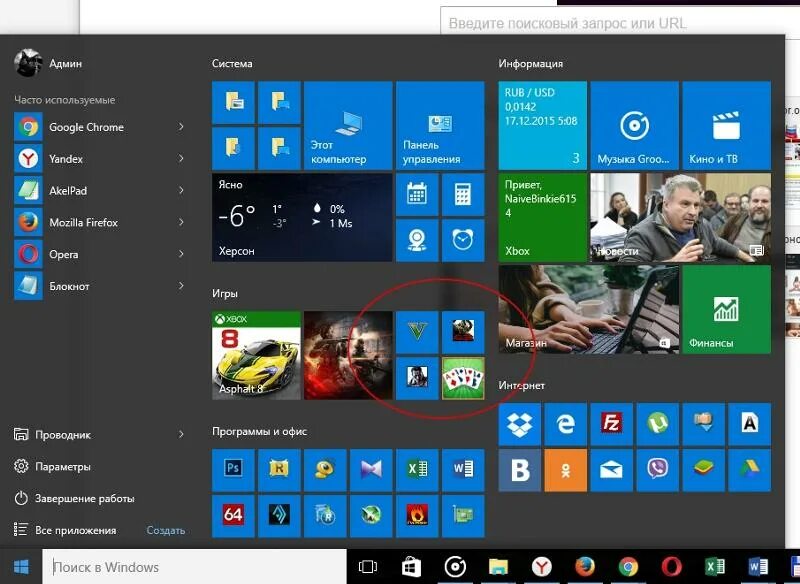Select the Система group heading
Screen dimensions: 800x584
click(x=232, y=63)
